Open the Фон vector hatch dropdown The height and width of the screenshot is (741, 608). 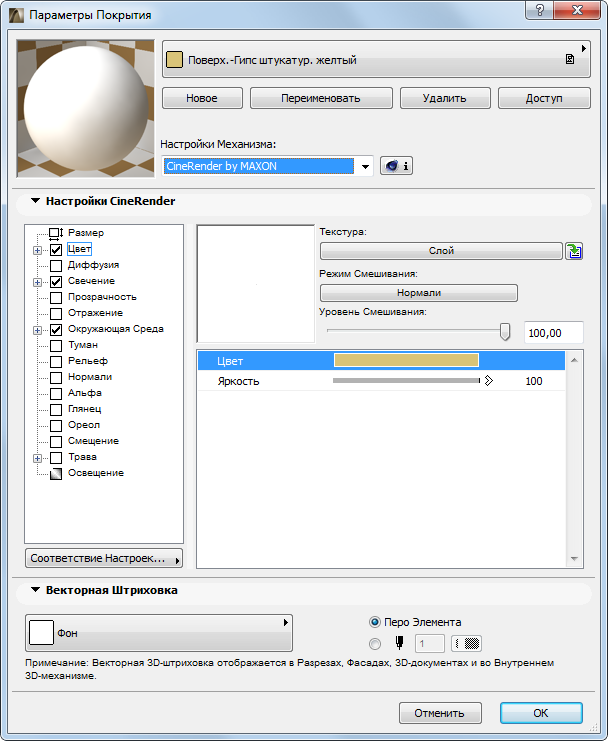(x=159, y=633)
